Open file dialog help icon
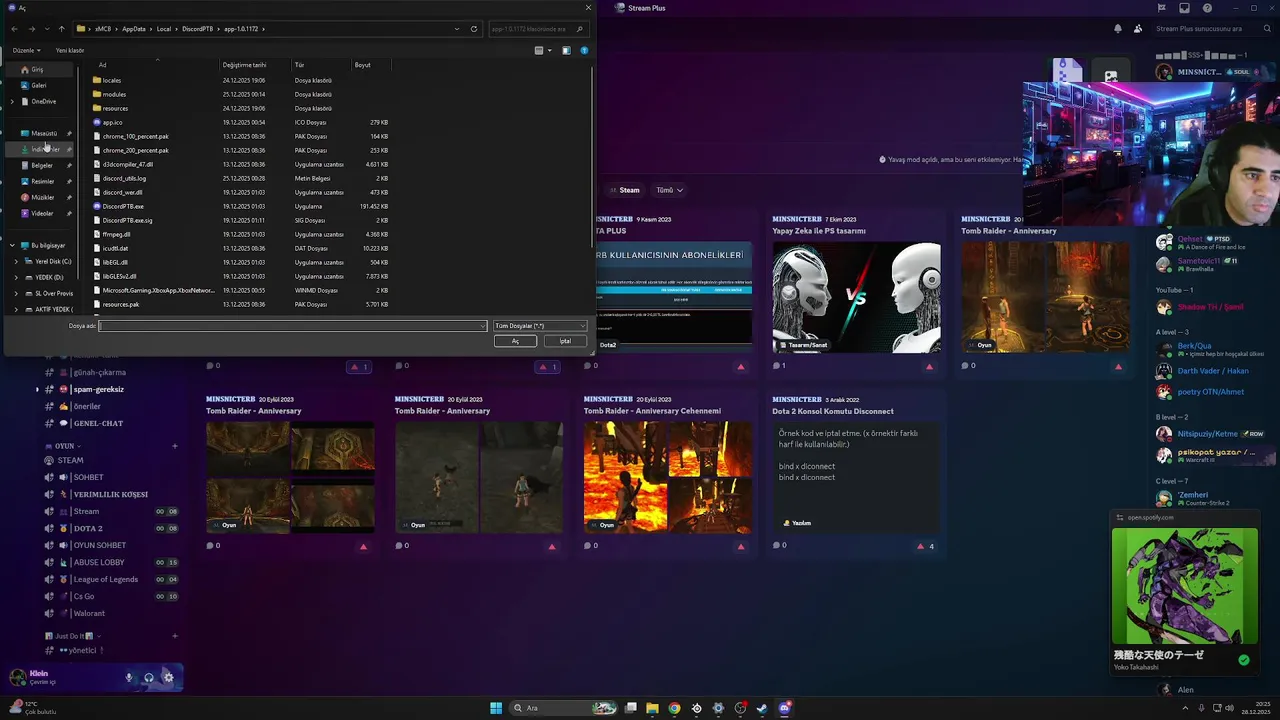The image size is (1280, 720). click(x=584, y=50)
